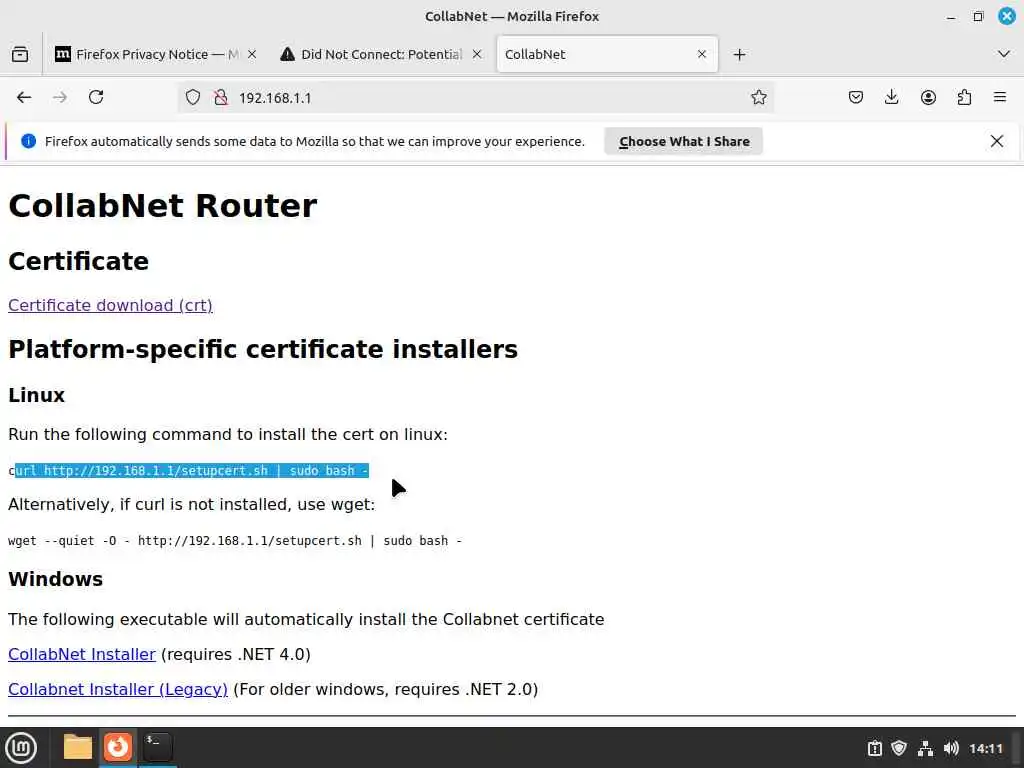Click the wget --quiet setupcert.sh command
The width and height of the screenshot is (1024, 768).
[235, 541]
